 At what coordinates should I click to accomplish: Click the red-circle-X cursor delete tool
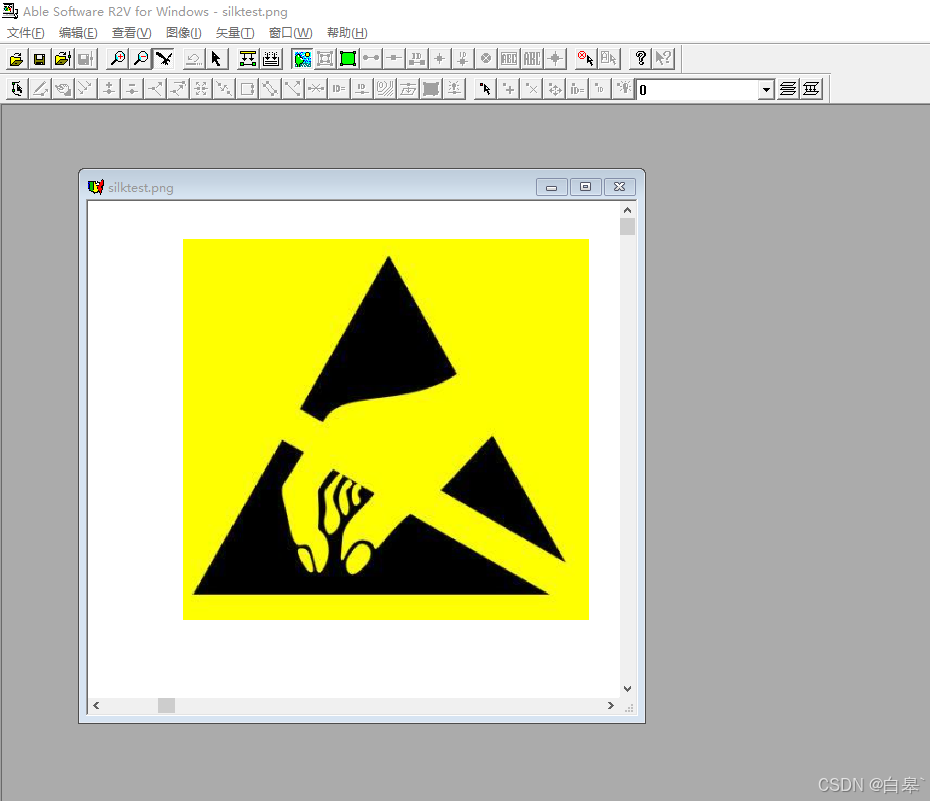586,59
